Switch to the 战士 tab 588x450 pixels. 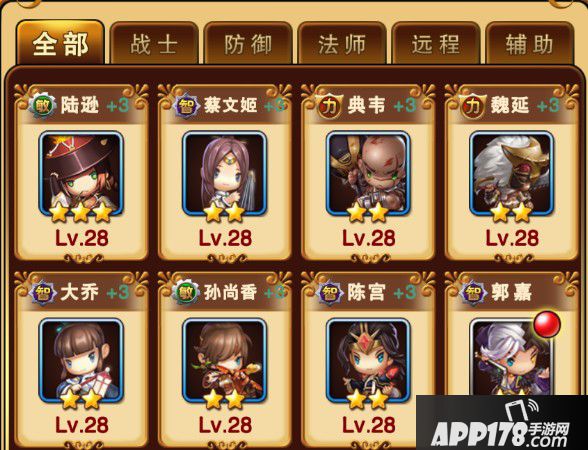point(154,43)
